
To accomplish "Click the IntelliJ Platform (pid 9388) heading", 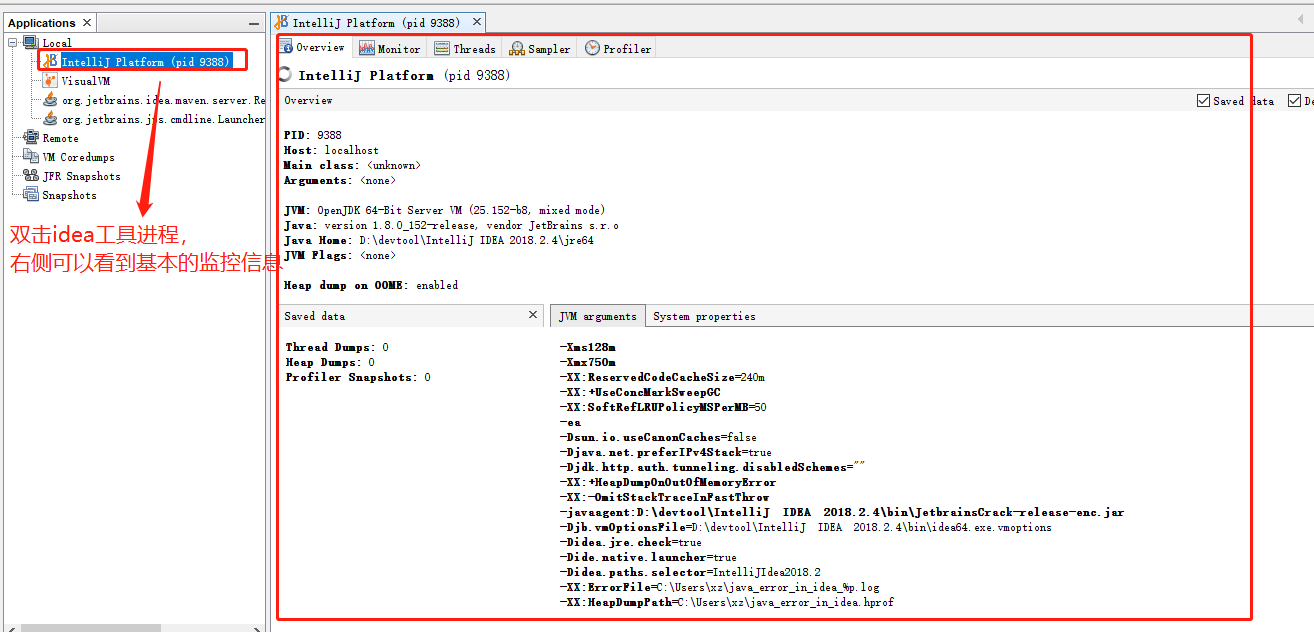I will [x=403, y=75].
